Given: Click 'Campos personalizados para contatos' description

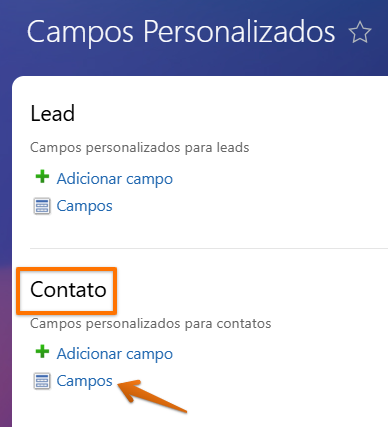Looking at the screenshot, I should (x=151, y=323).
